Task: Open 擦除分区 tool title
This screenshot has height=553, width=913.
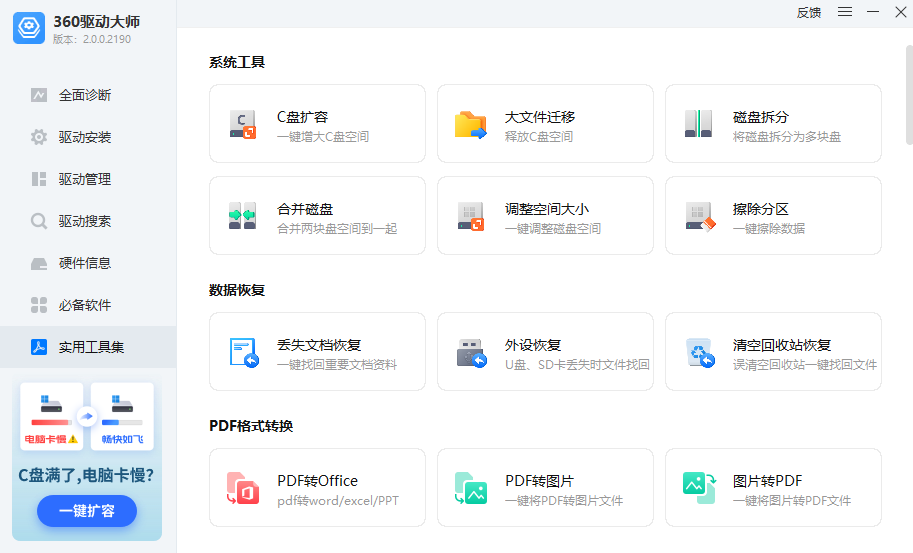Action: click(760, 209)
